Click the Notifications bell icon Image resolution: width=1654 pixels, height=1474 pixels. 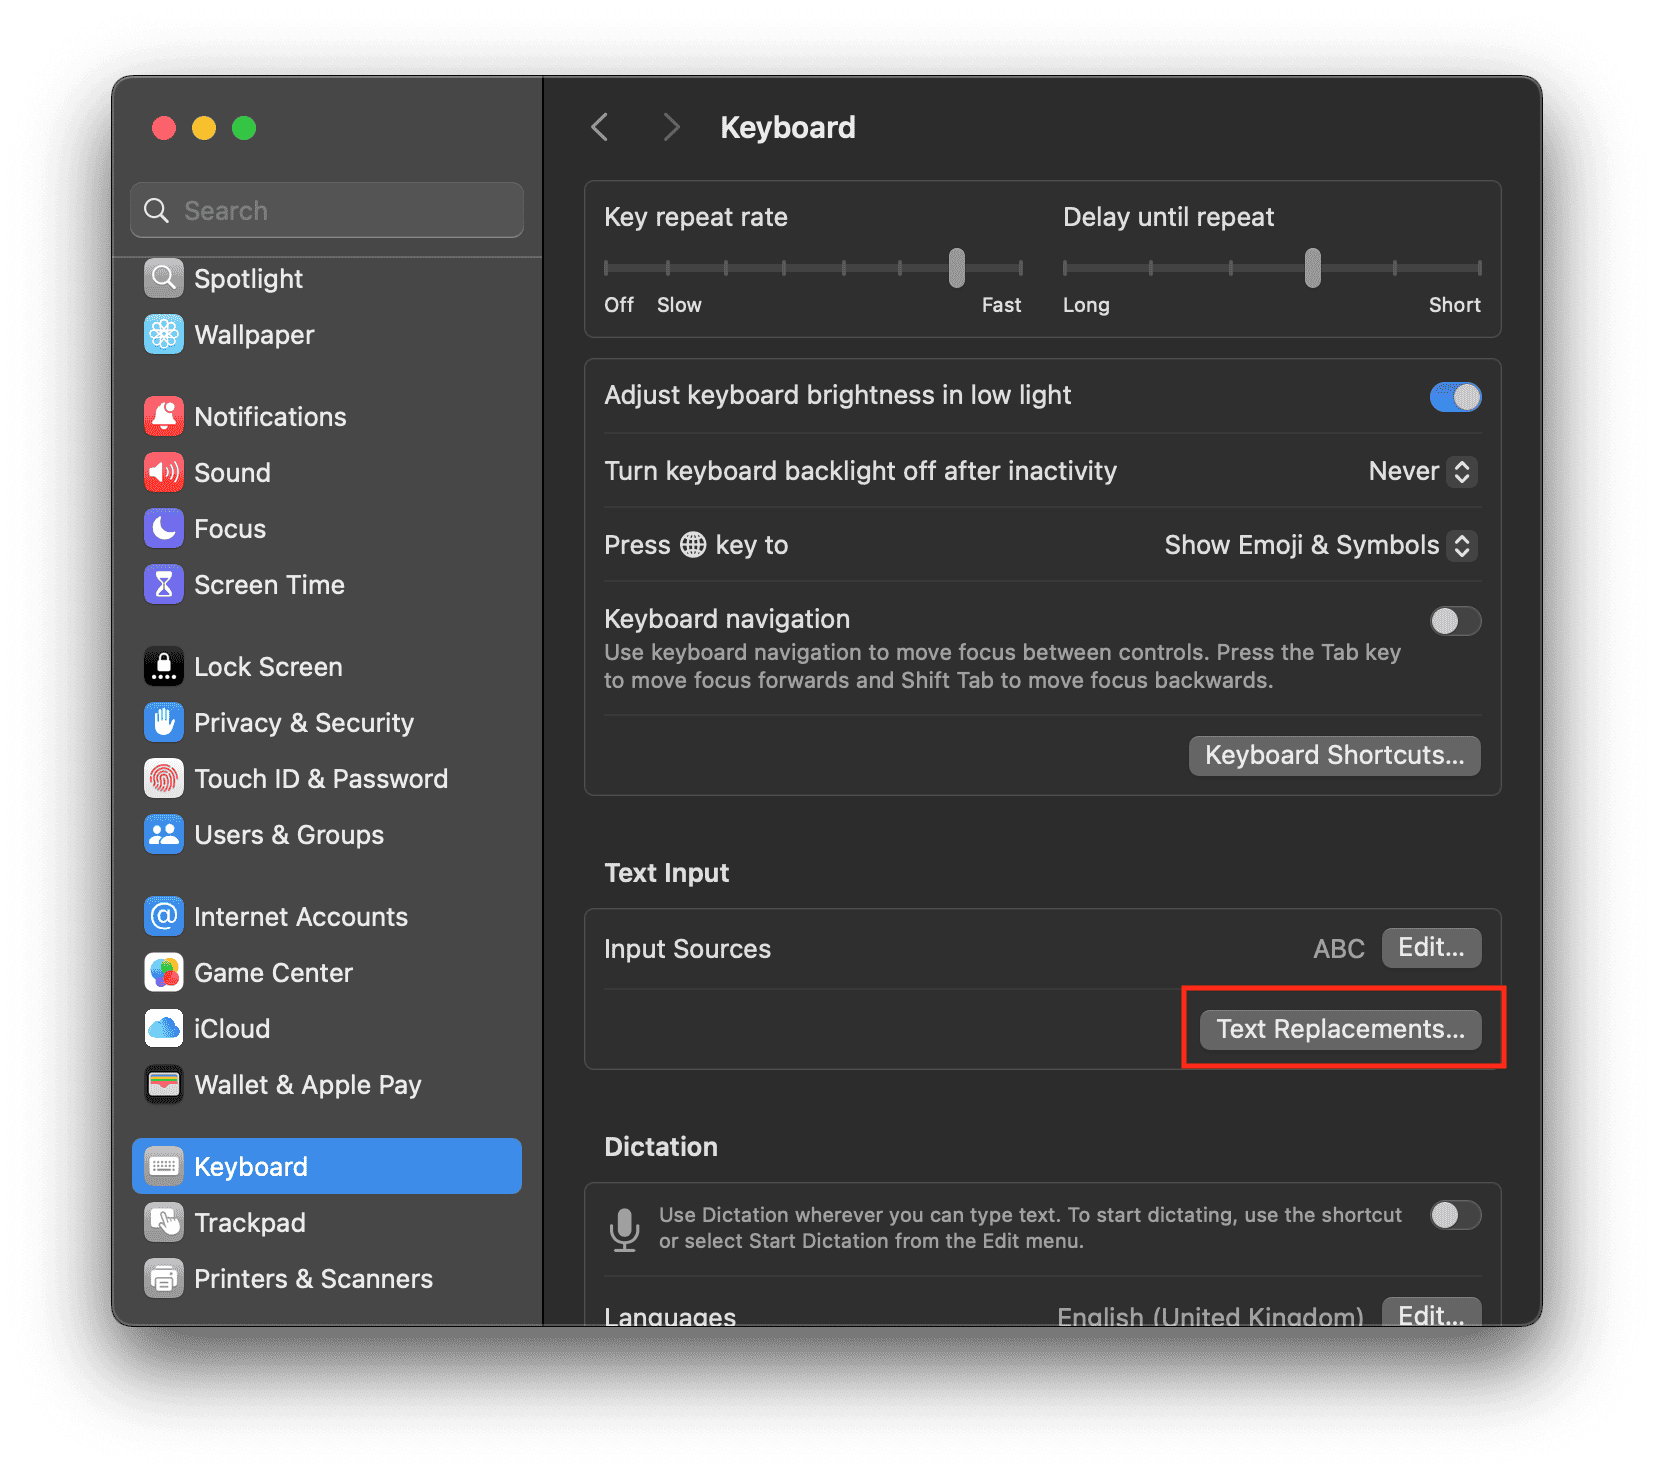pyautogui.click(x=164, y=417)
